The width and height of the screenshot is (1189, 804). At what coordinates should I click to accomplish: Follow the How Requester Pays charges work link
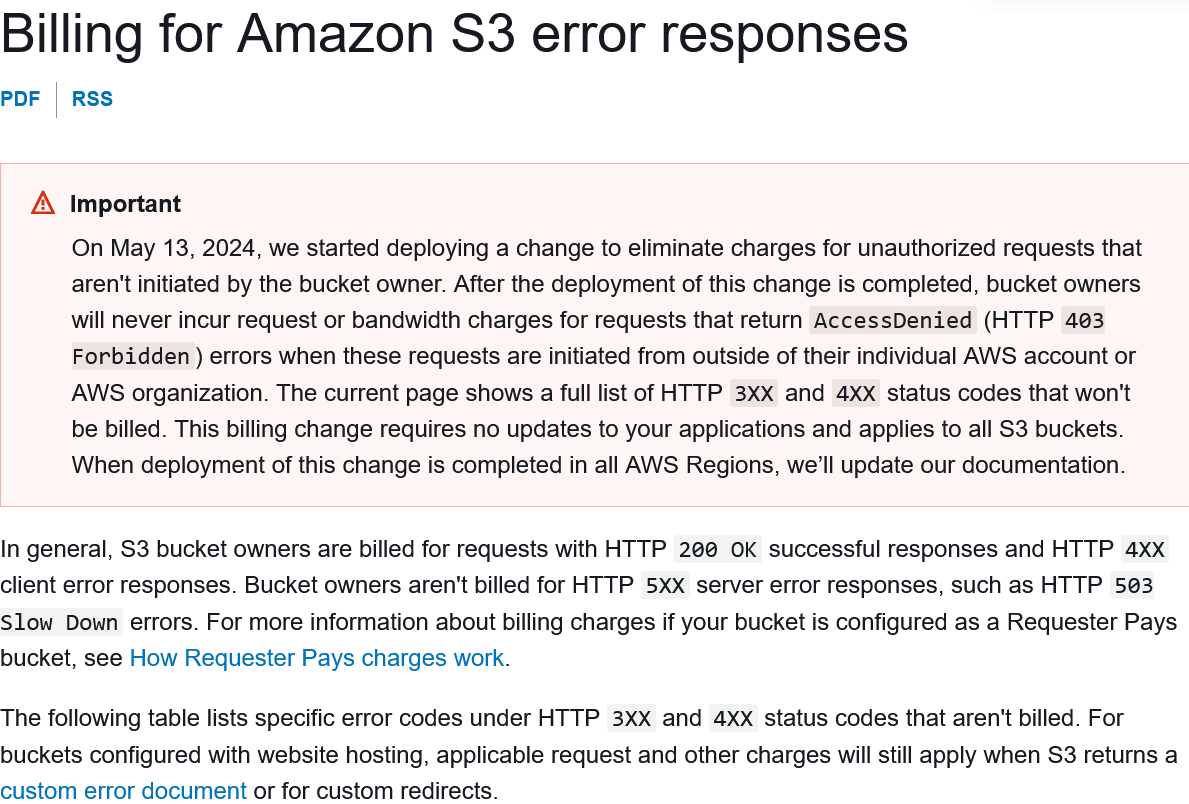click(317, 658)
